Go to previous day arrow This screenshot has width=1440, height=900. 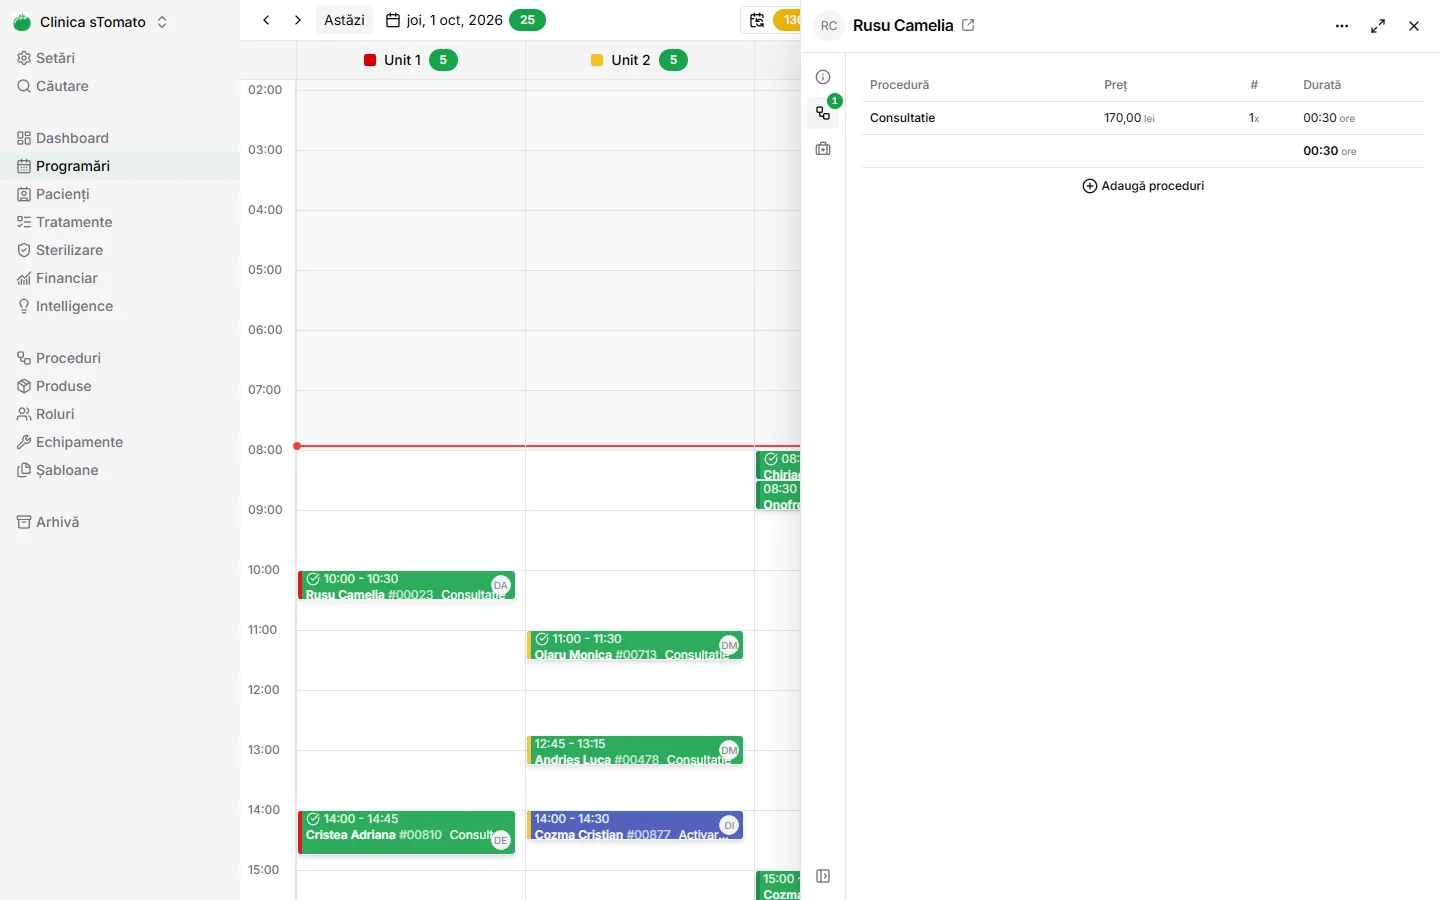pos(266,20)
